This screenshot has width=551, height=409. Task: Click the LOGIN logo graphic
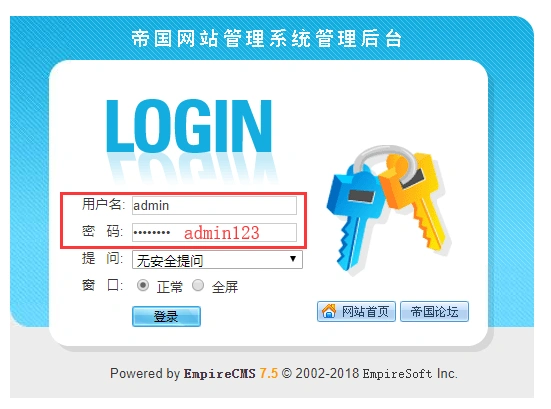189,126
